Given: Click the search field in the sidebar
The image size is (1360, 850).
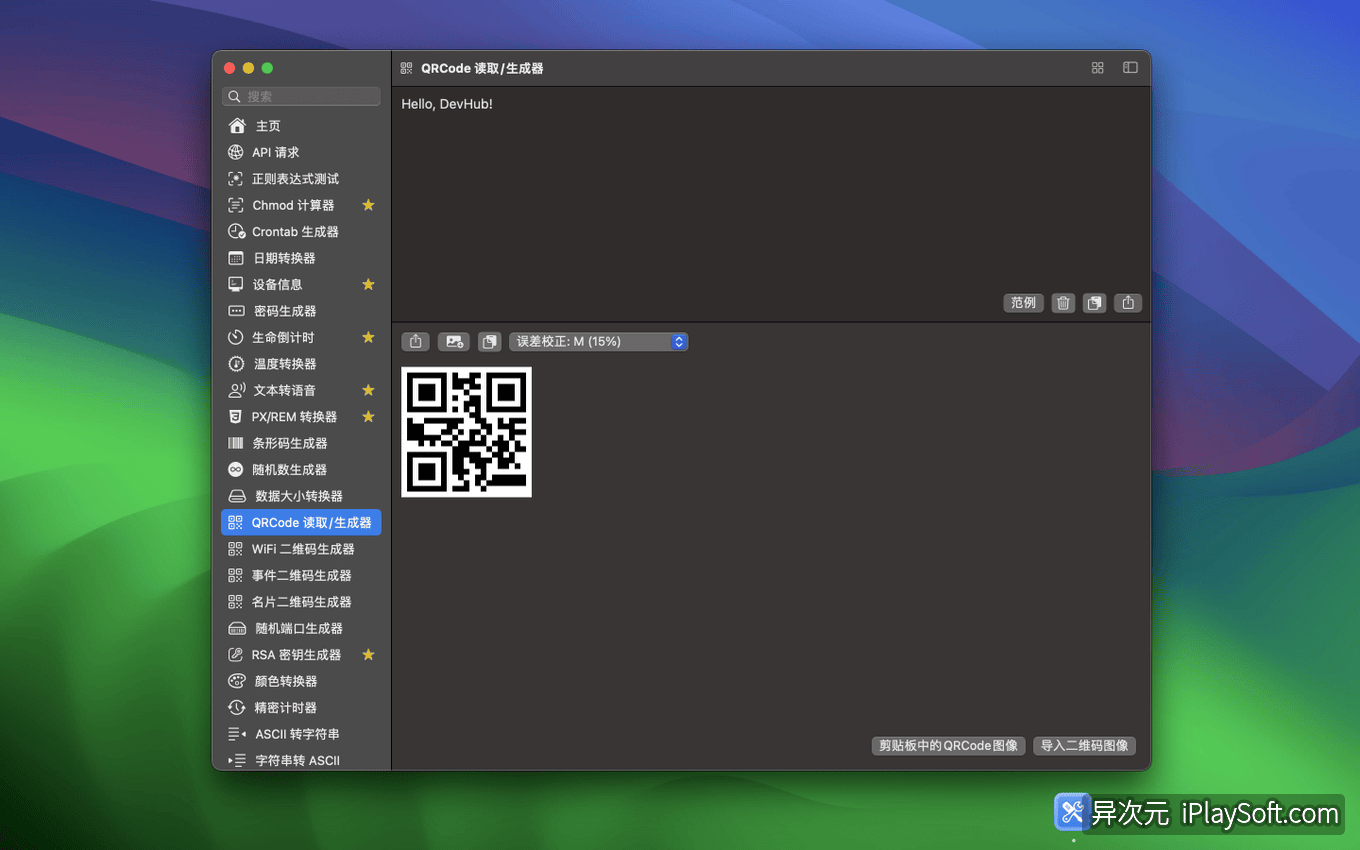Looking at the screenshot, I should tap(300, 96).
